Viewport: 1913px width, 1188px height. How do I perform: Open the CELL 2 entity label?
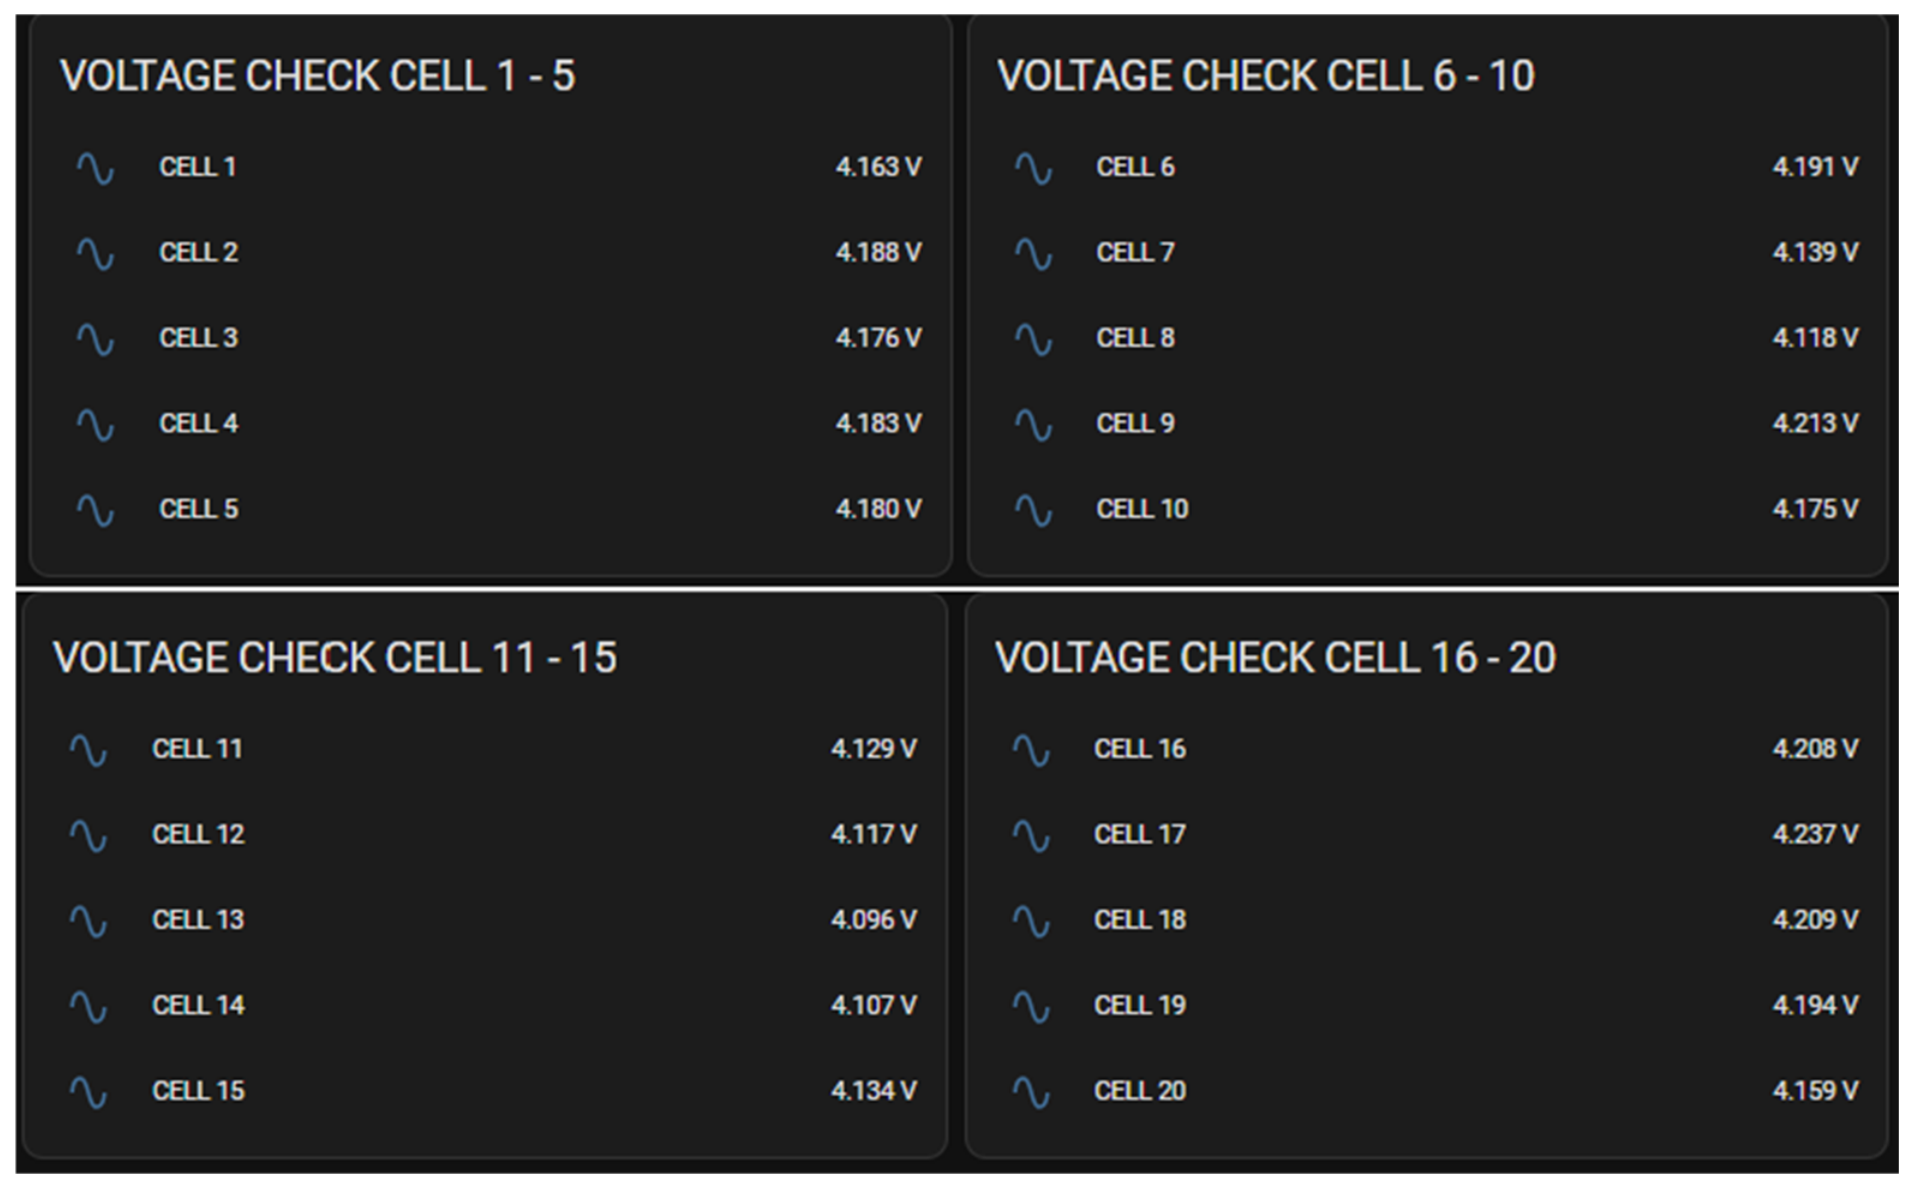click(x=198, y=252)
